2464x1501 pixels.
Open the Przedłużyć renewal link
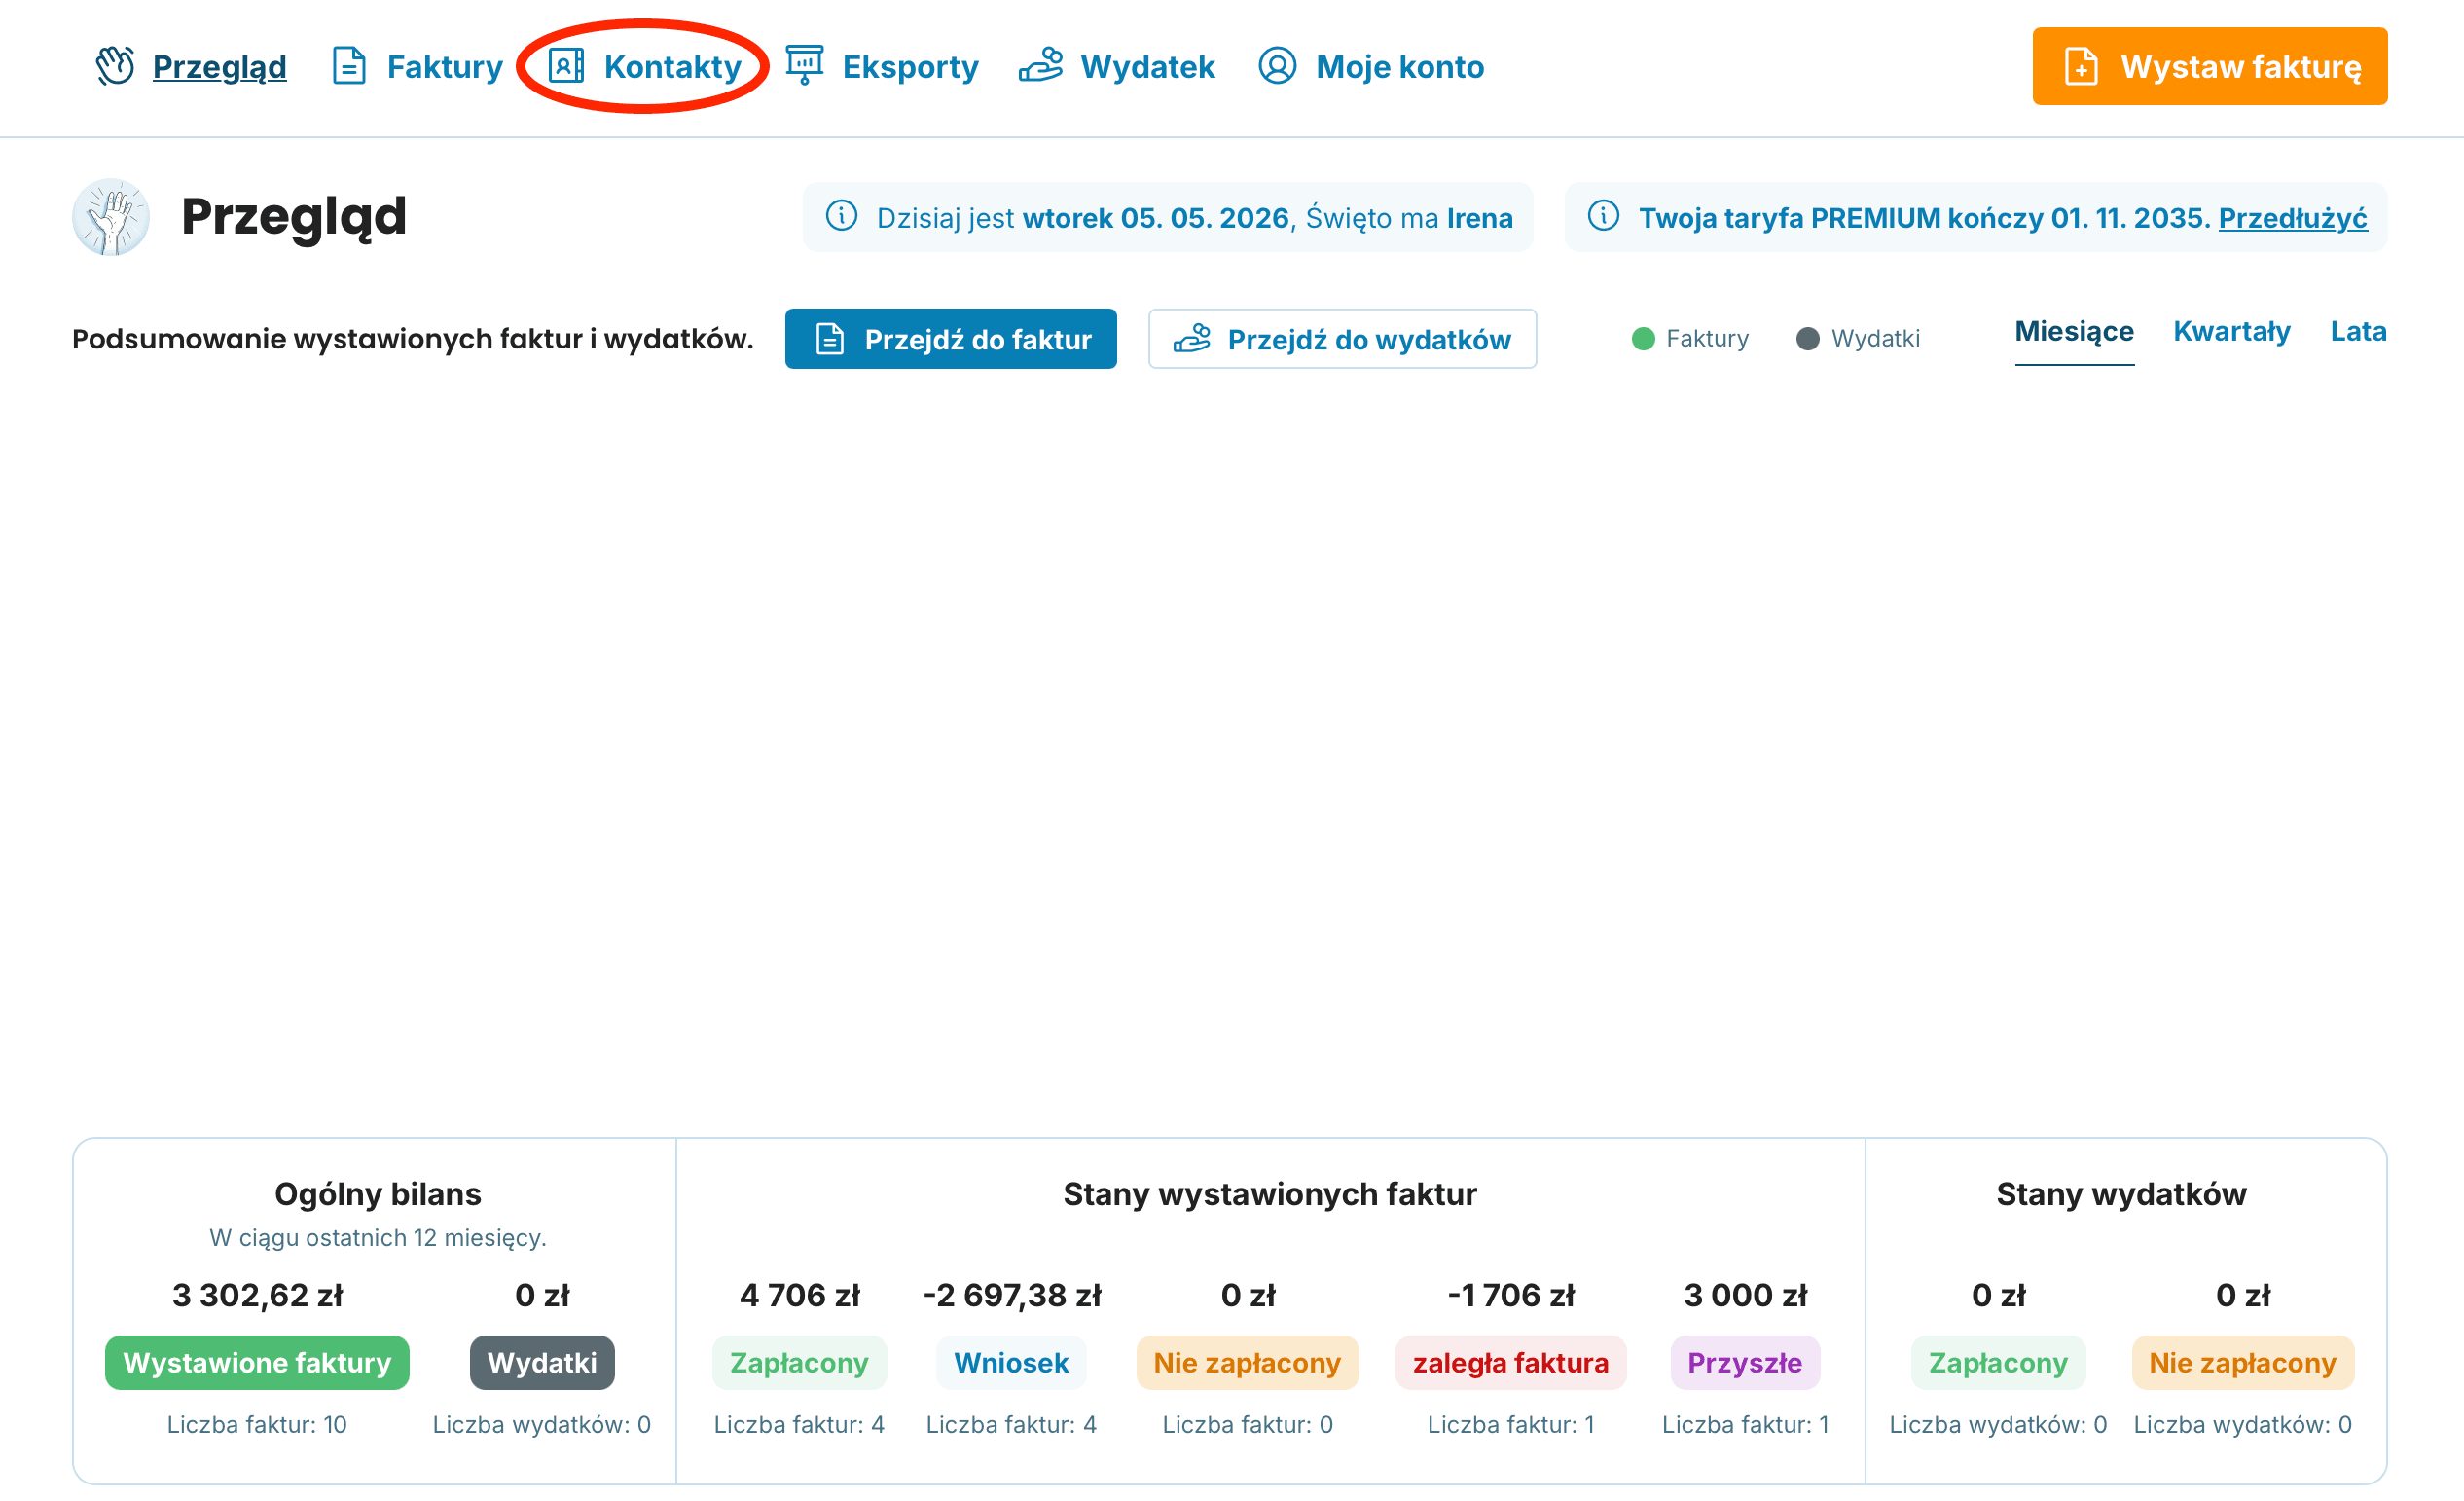point(2292,218)
